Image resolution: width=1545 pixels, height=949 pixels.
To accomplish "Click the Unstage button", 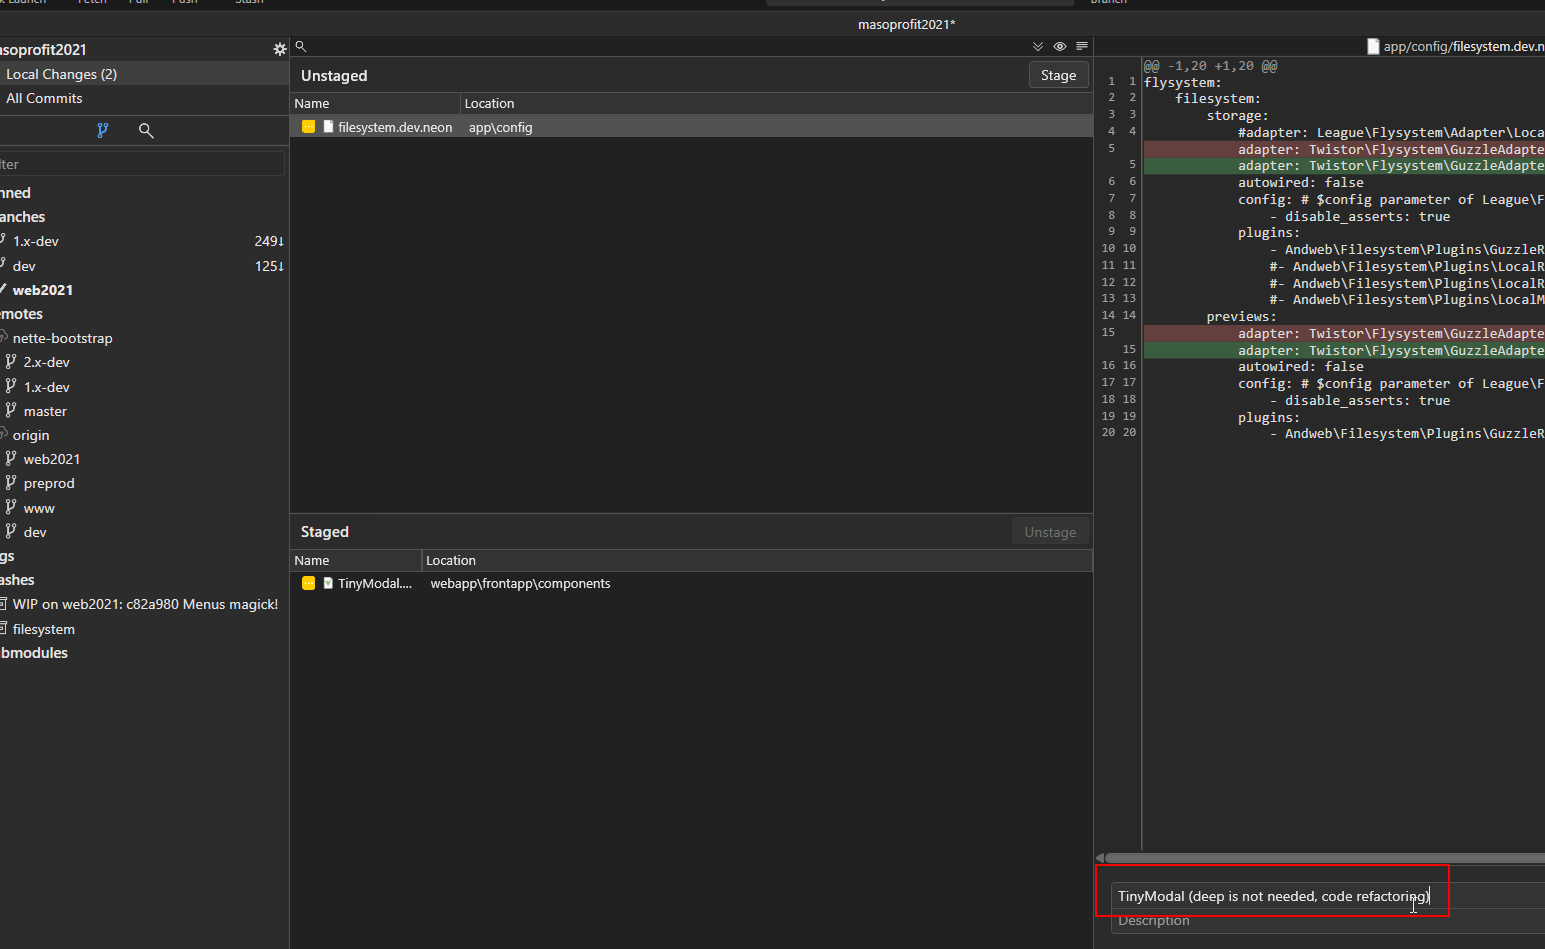I will pos(1050,532).
